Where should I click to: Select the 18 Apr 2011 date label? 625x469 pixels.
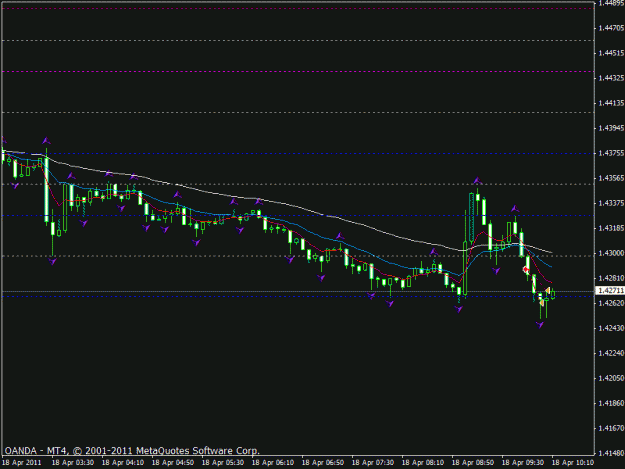22,463
